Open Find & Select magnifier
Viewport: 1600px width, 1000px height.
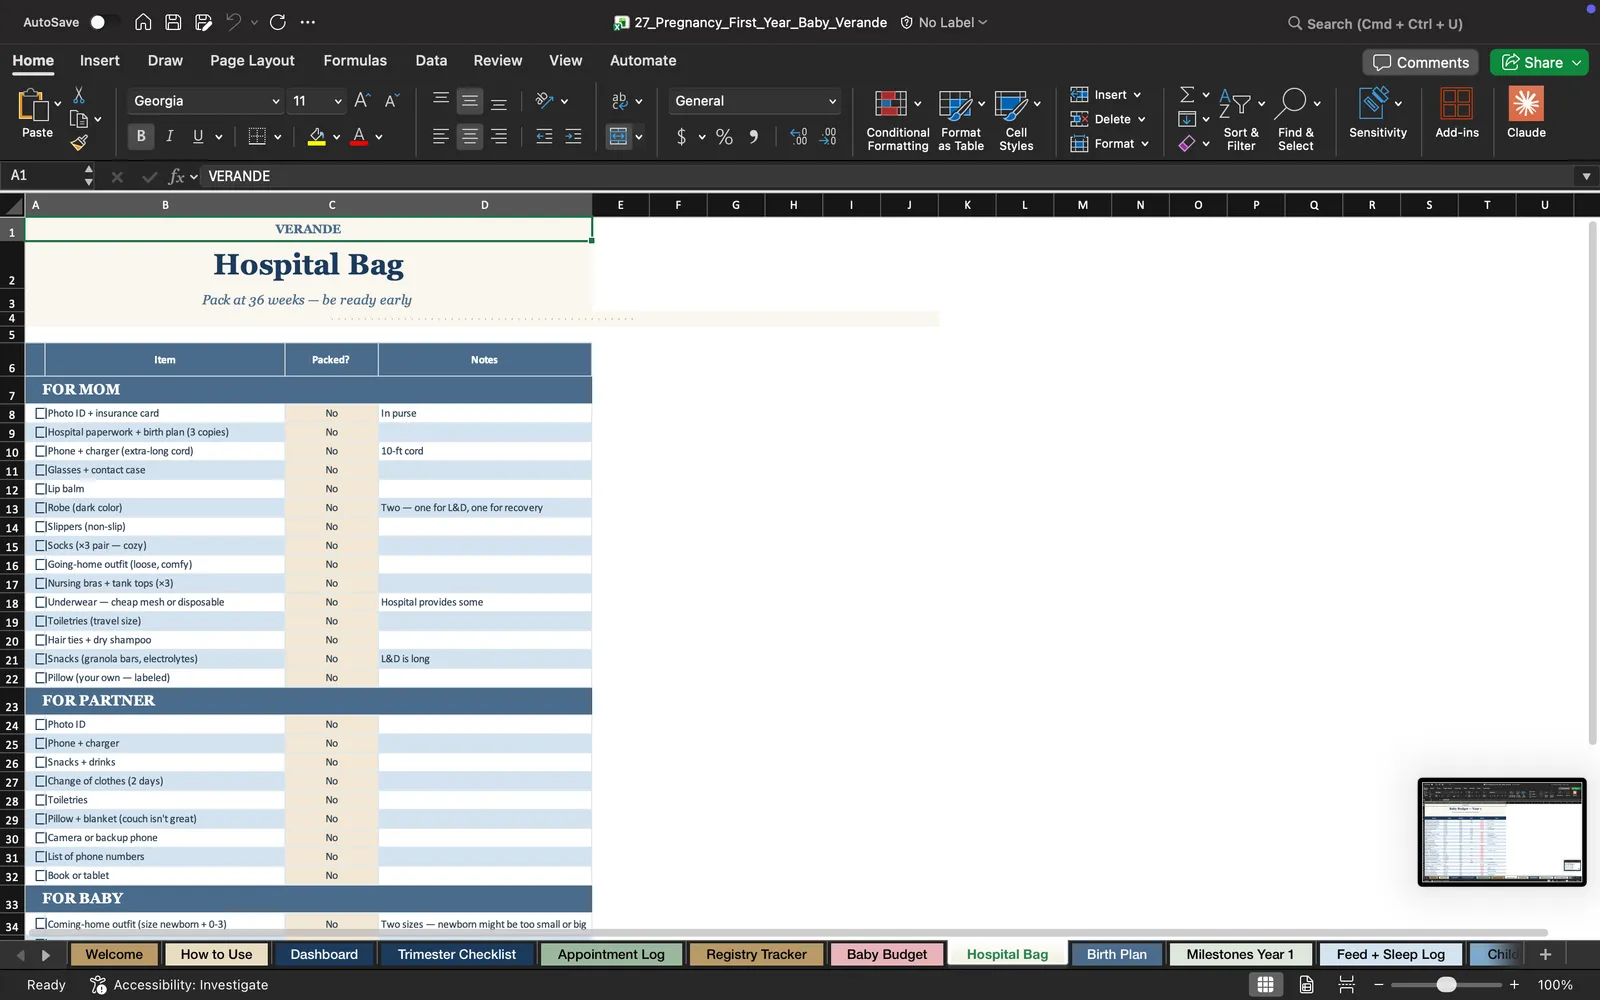tap(1296, 119)
